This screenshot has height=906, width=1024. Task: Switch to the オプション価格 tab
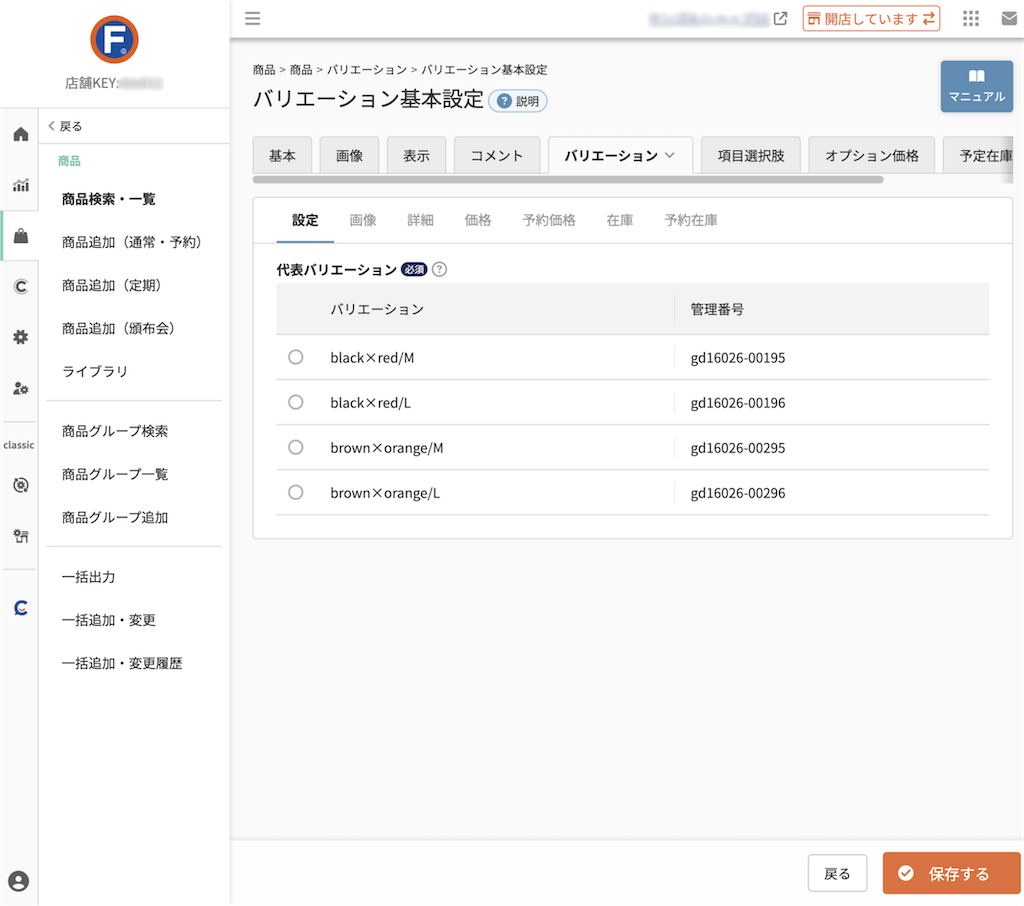tap(872, 155)
